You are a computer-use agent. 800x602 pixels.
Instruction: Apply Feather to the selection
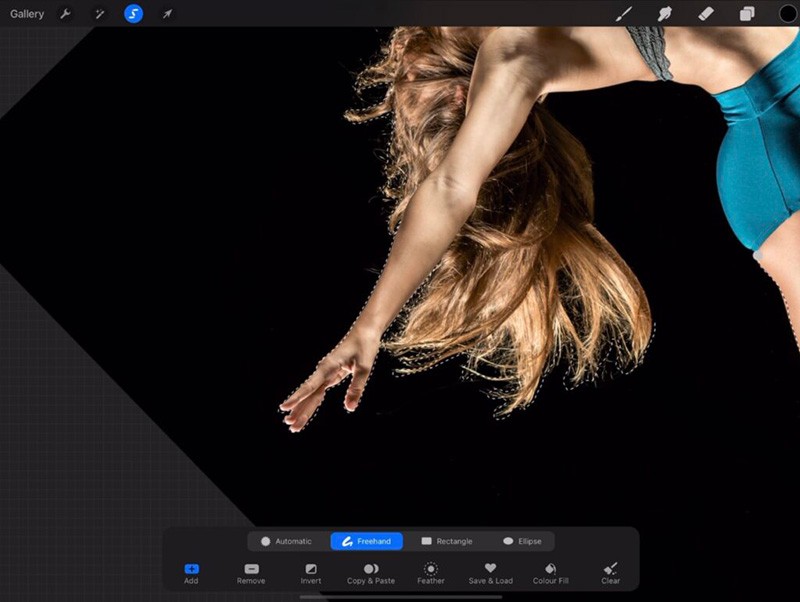(x=429, y=573)
